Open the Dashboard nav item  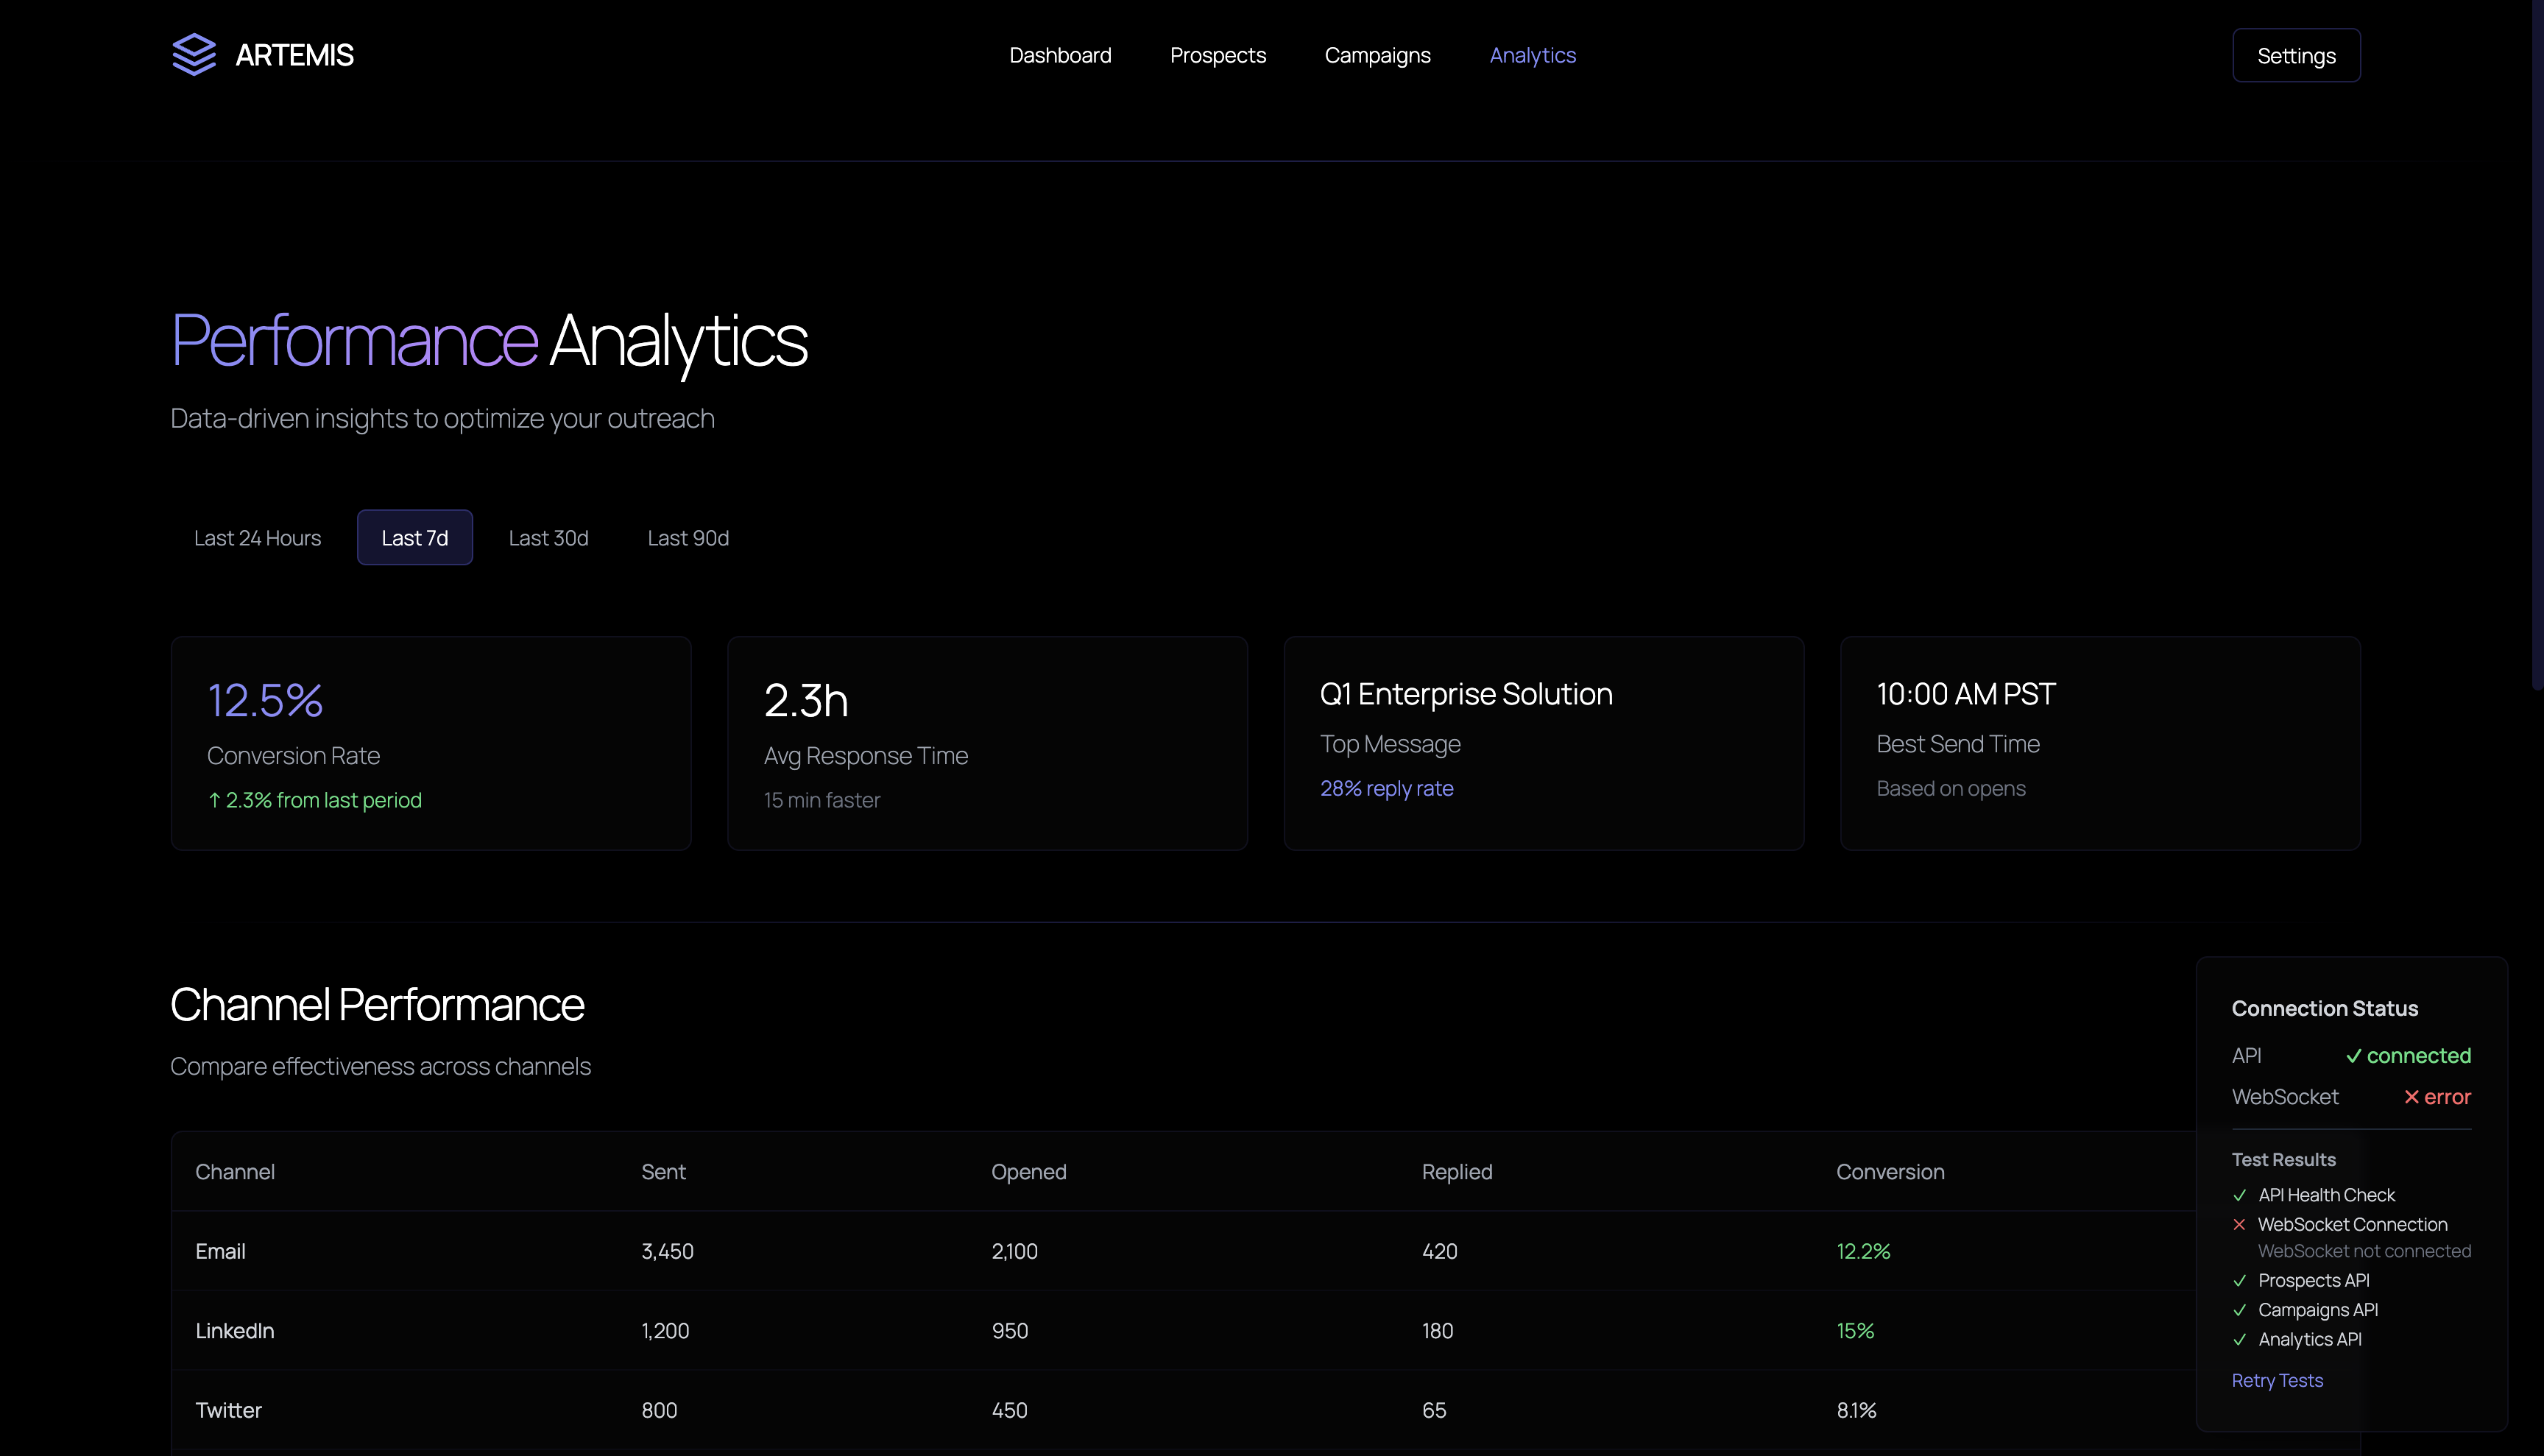coord(1060,55)
